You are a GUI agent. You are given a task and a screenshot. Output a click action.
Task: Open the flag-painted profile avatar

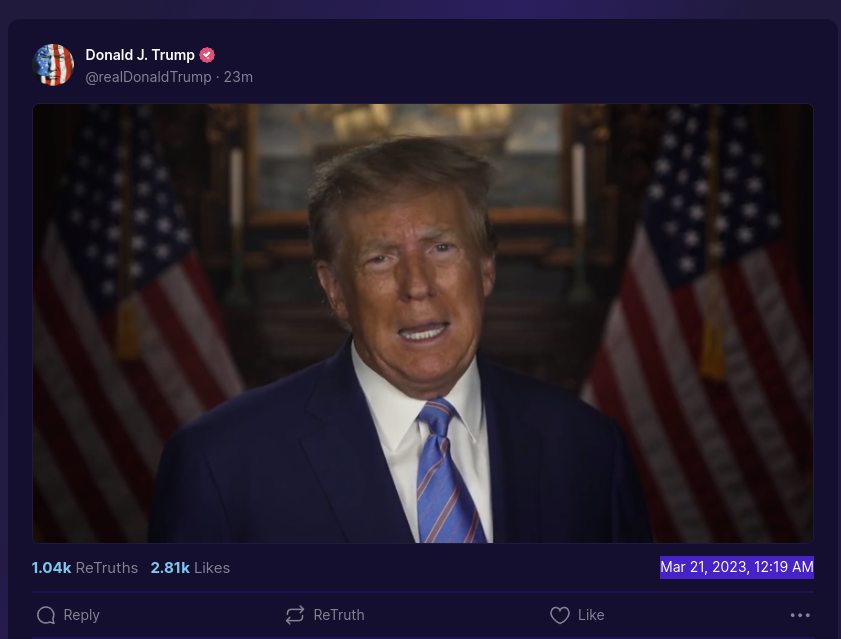(53, 65)
